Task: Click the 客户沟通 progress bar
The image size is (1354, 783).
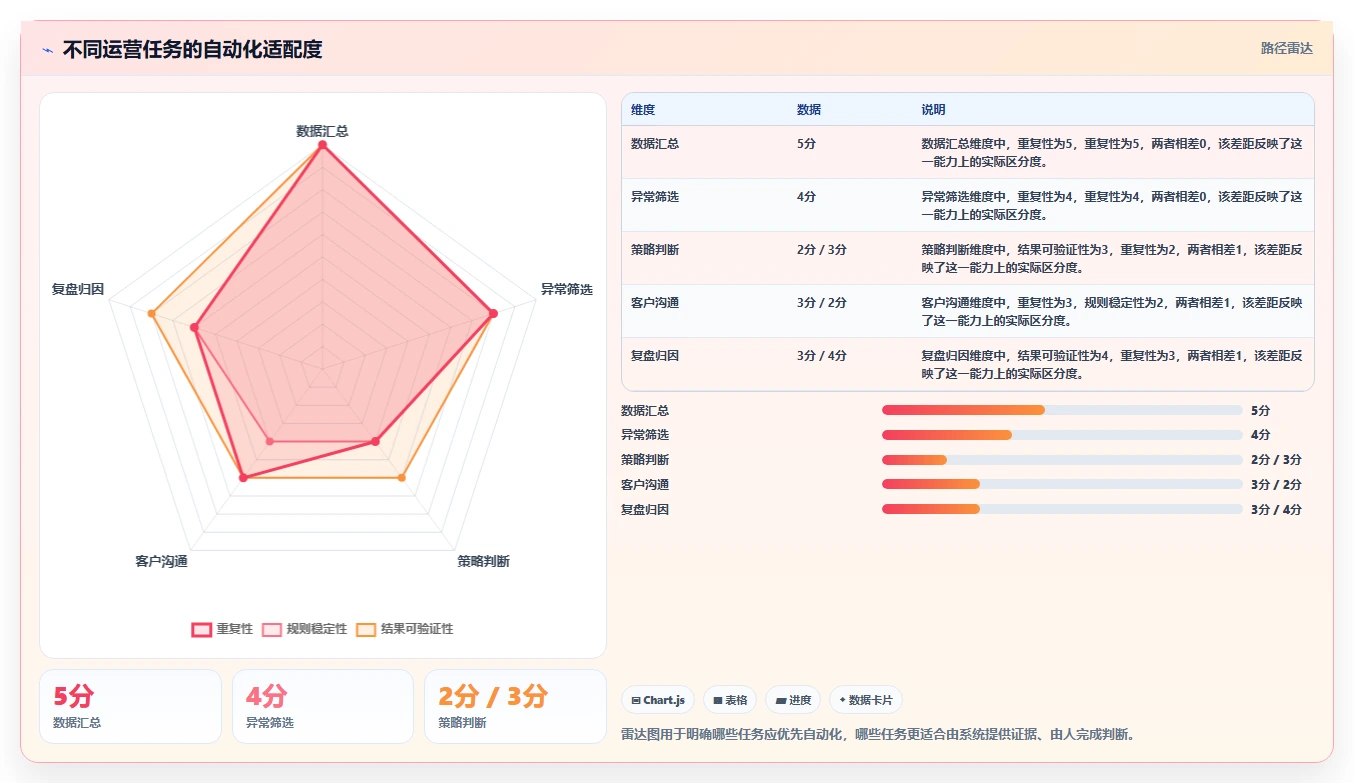Action: [x=1062, y=485]
